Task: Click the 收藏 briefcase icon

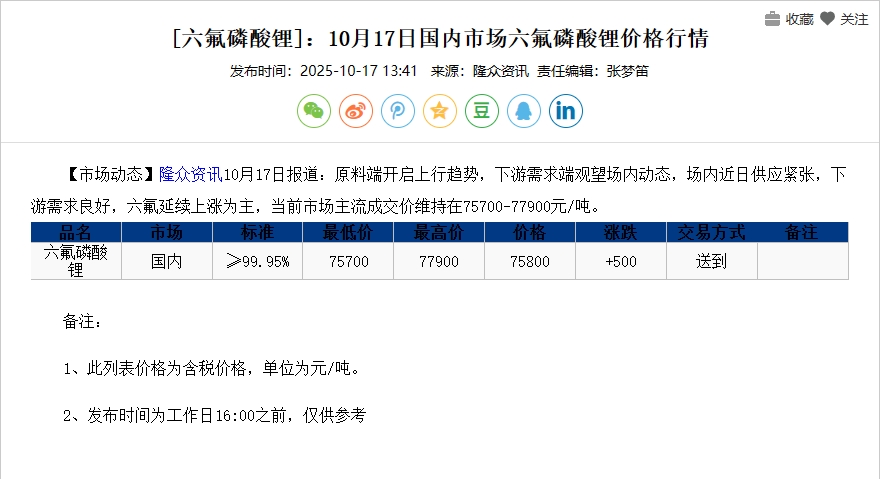Action: click(x=772, y=19)
